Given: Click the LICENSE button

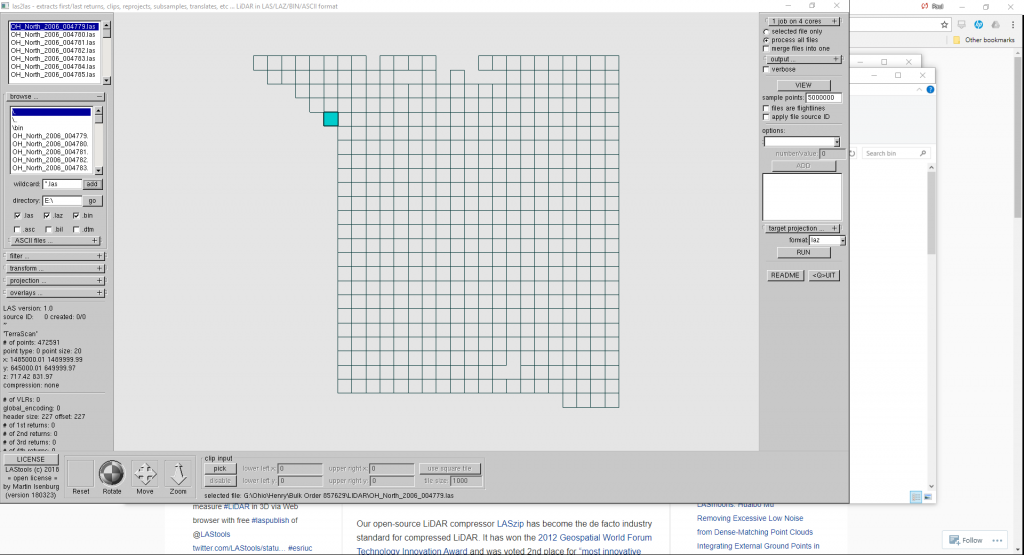Looking at the screenshot, I should coord(31,460).
